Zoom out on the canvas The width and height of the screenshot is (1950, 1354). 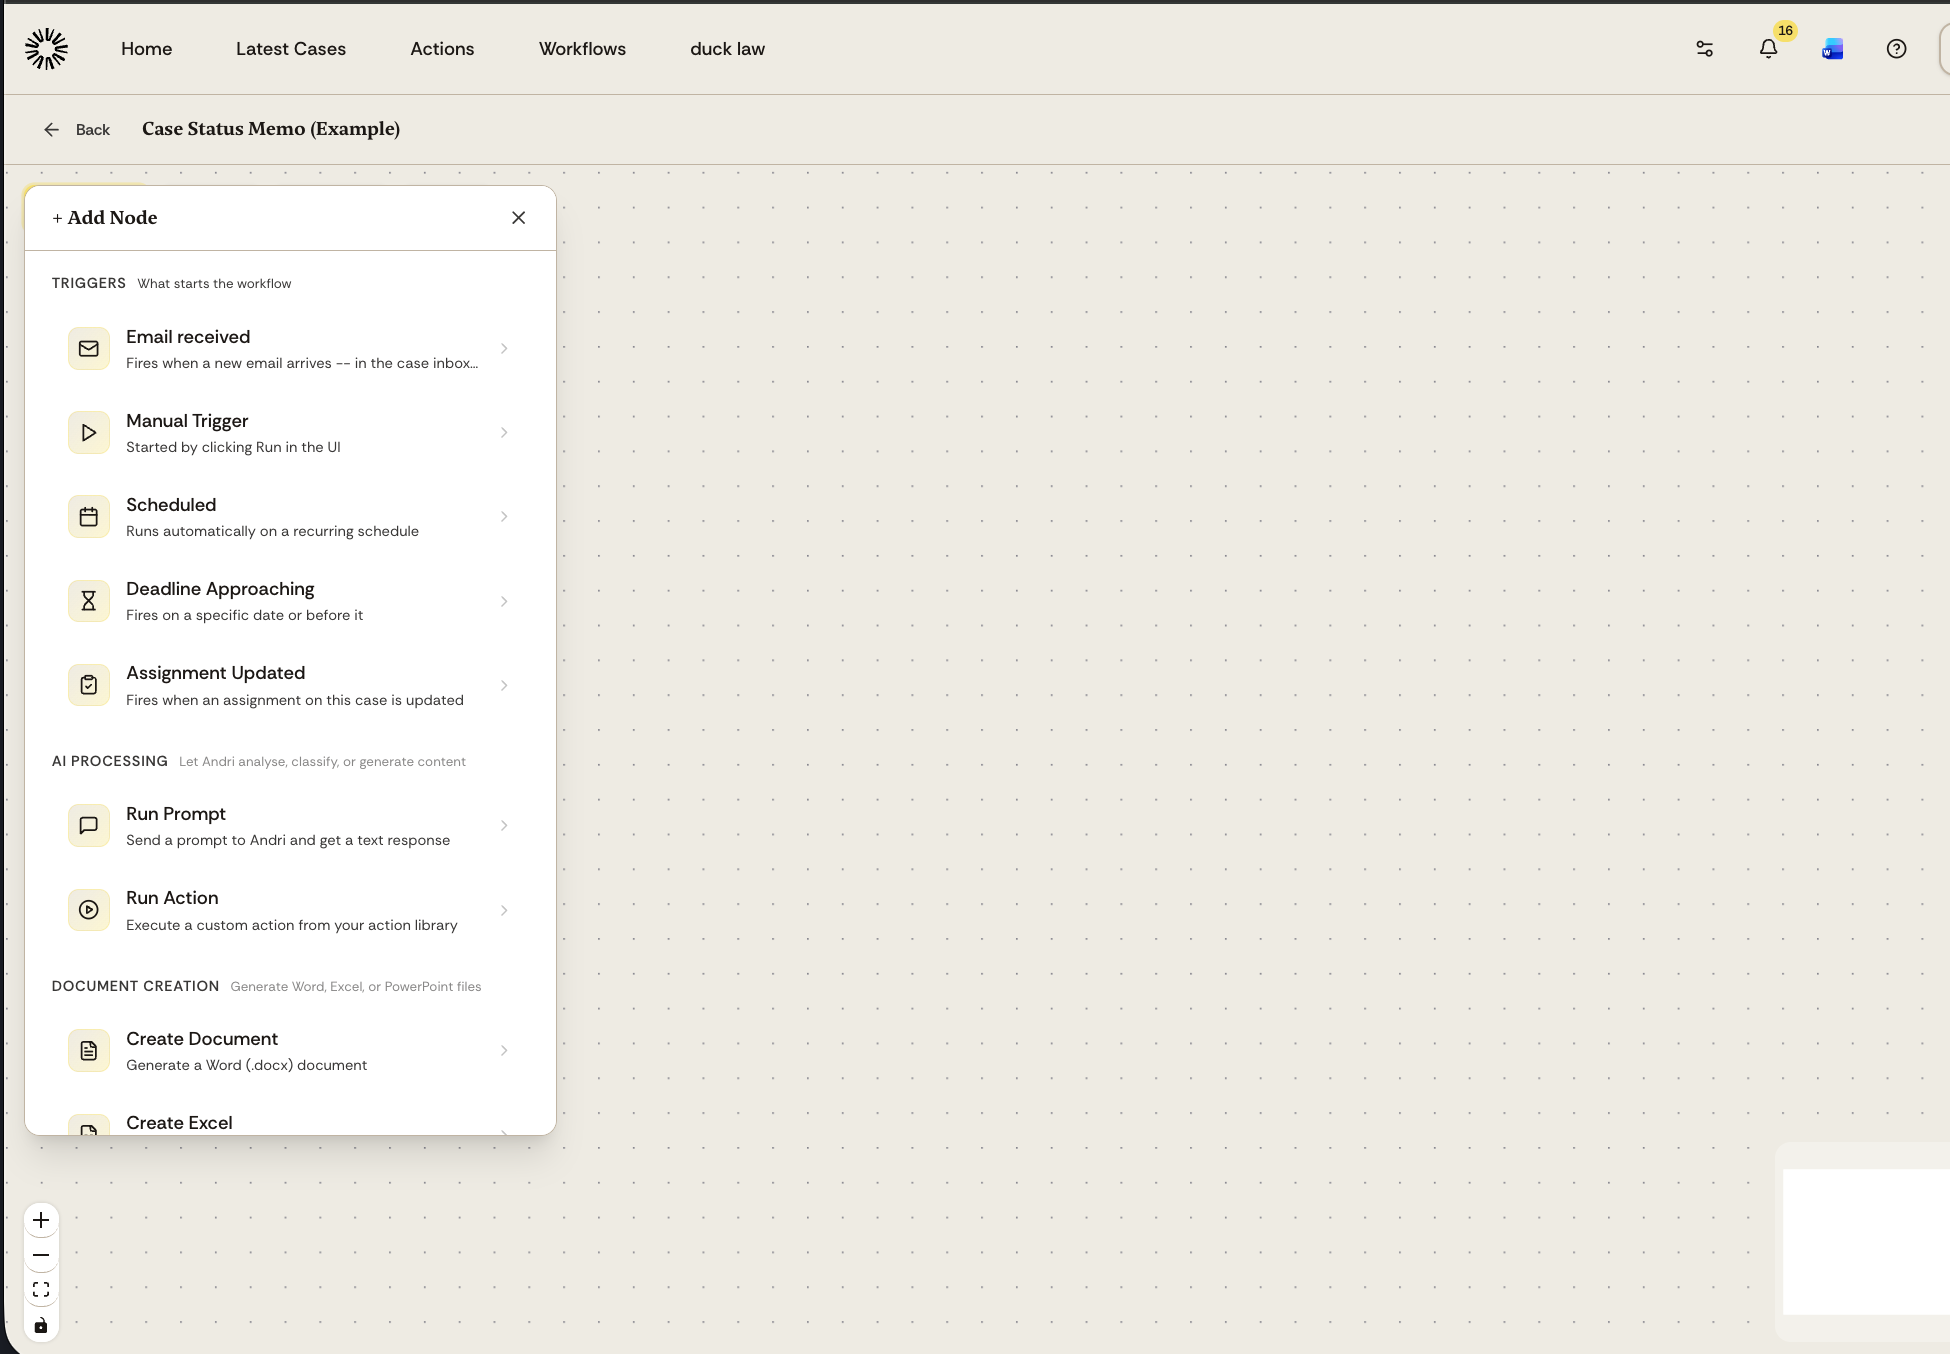(41, 1255)
